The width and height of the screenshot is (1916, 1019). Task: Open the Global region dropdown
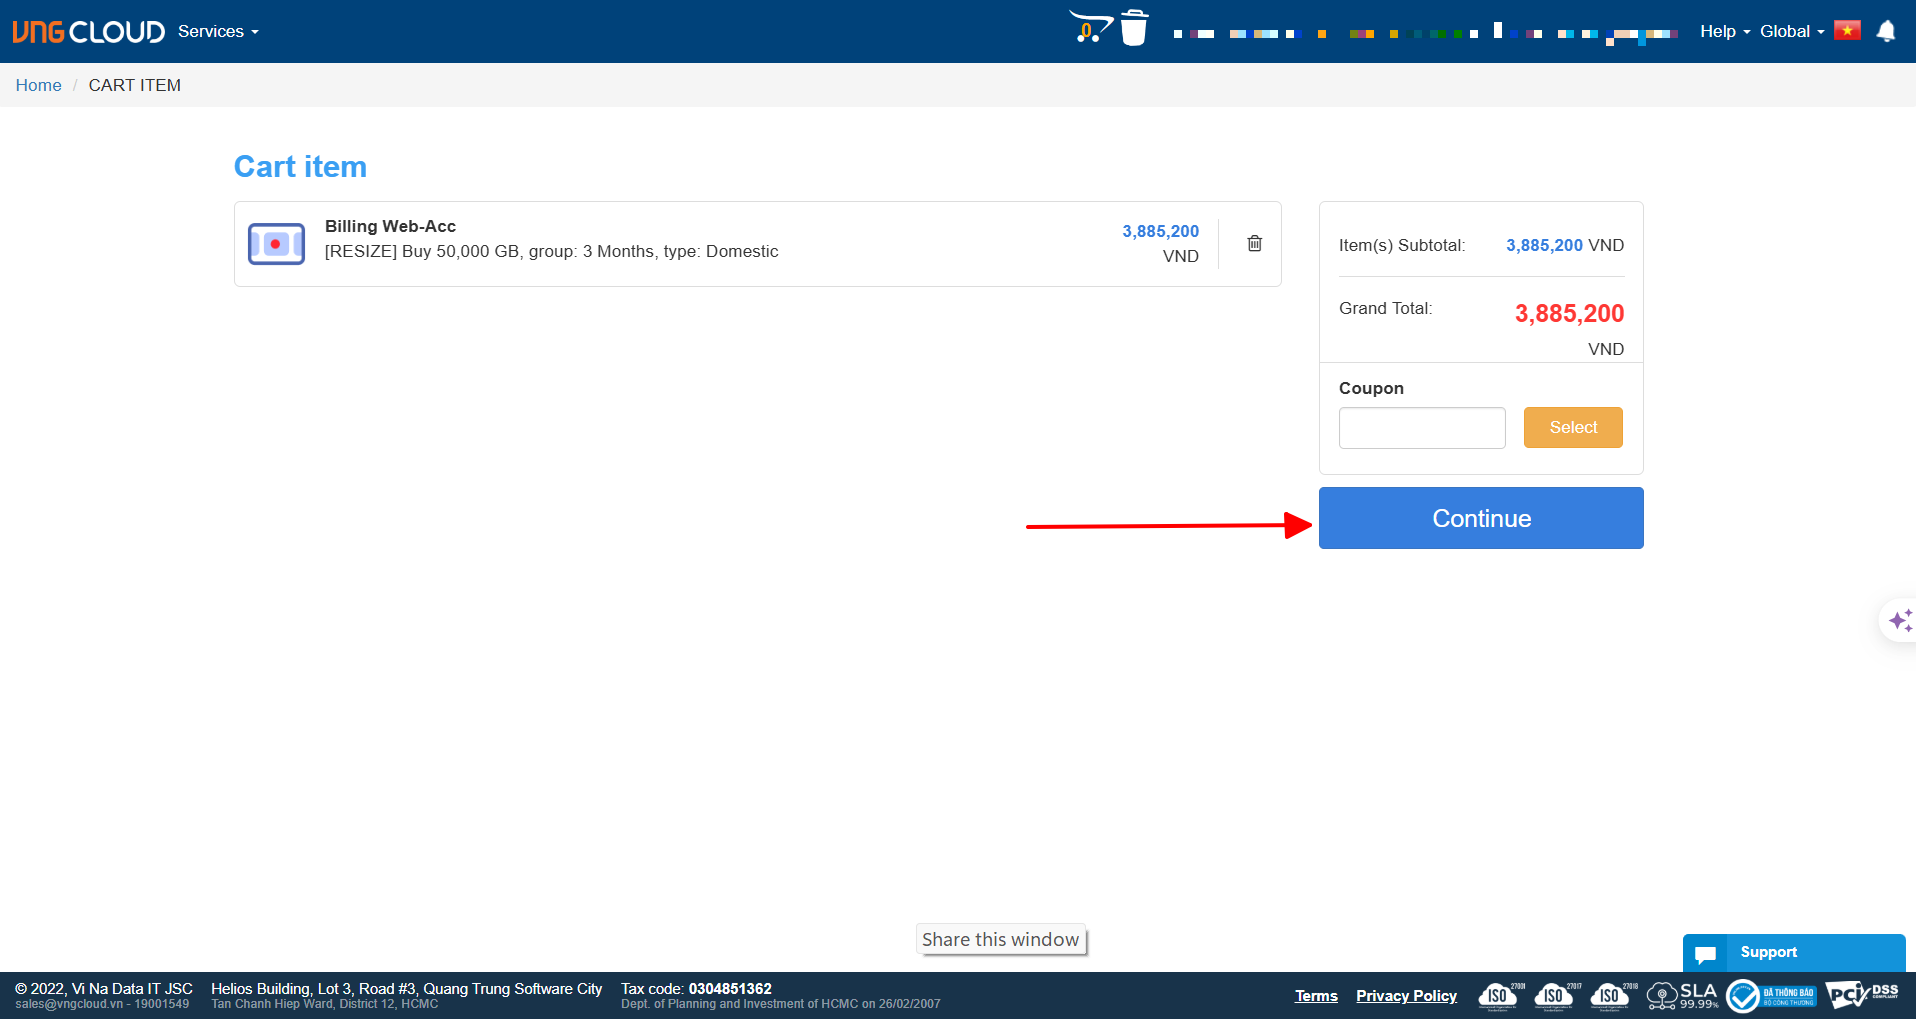[1791, 32]
